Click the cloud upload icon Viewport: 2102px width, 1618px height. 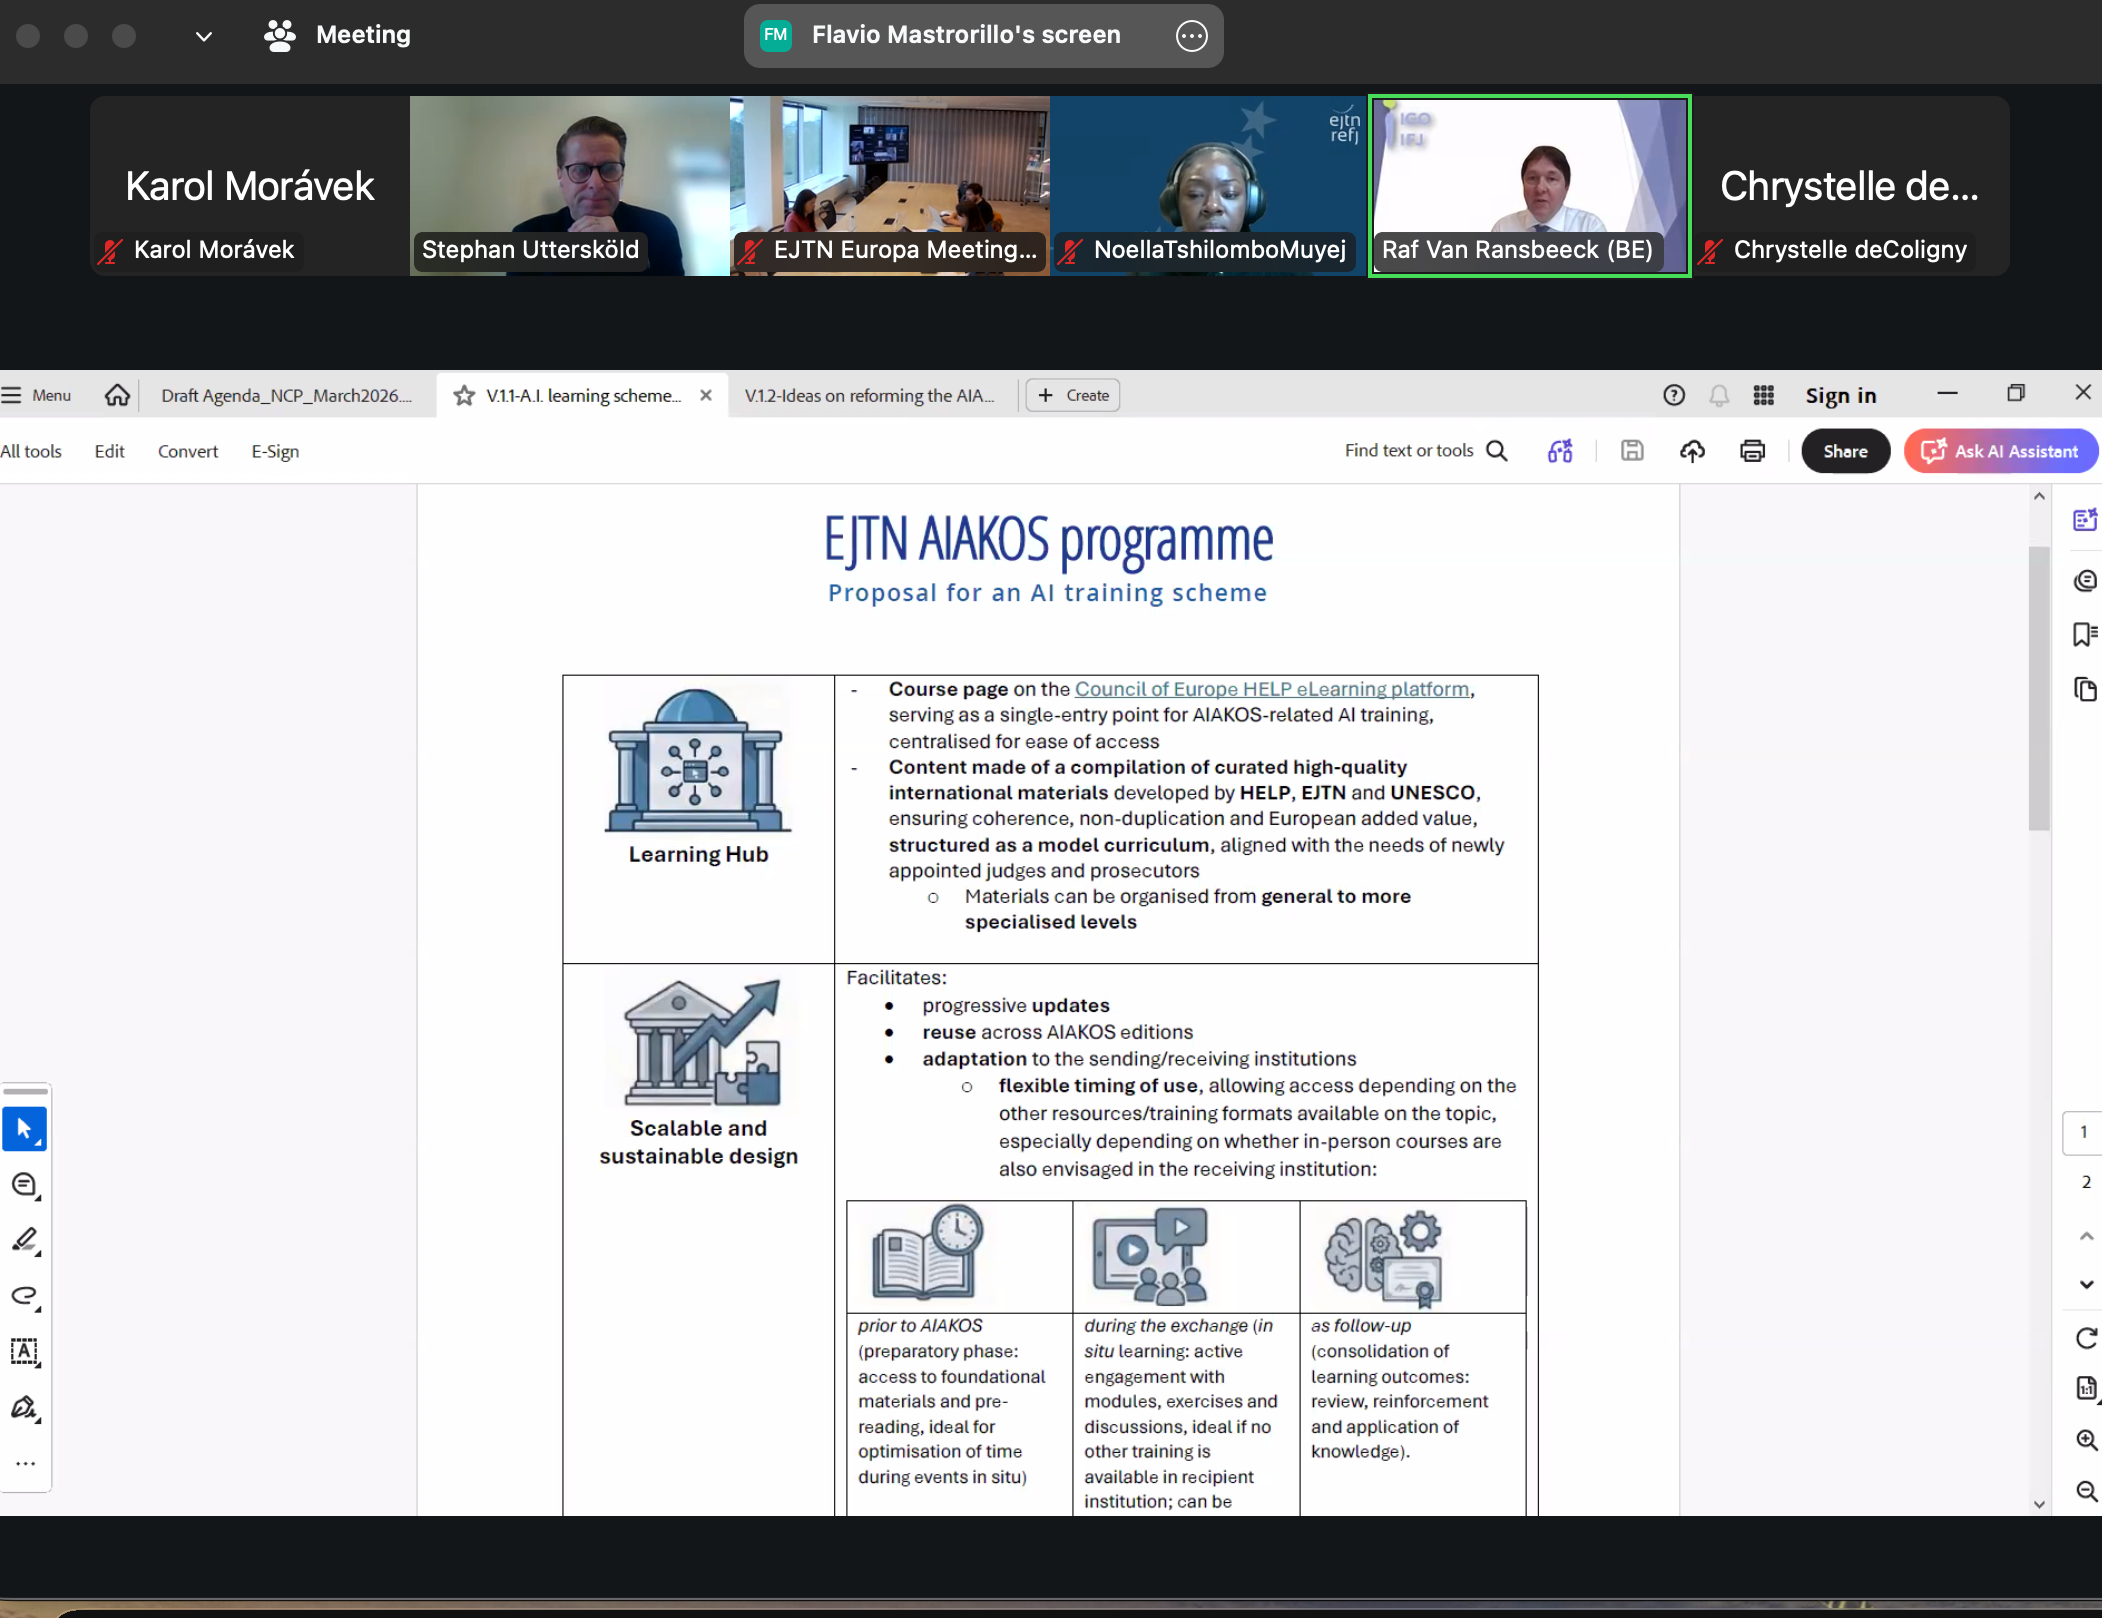(x=1692, y=451)
